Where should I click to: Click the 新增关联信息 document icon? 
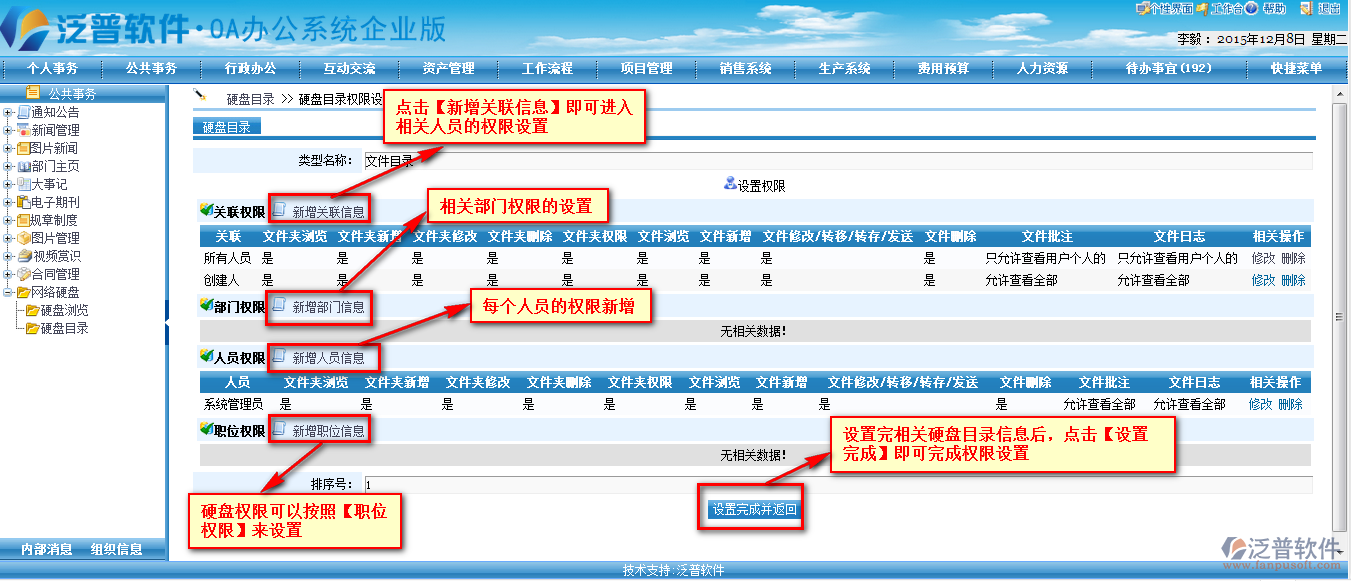tap(280, 211)
